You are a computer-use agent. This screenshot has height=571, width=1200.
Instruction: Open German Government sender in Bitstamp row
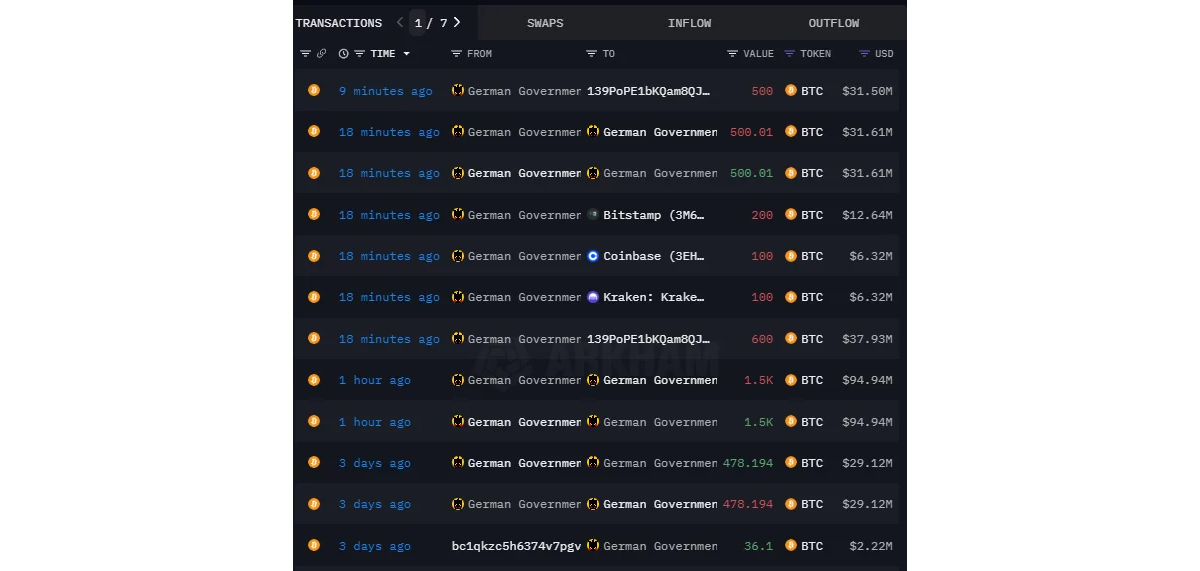[x=525, y=215]
